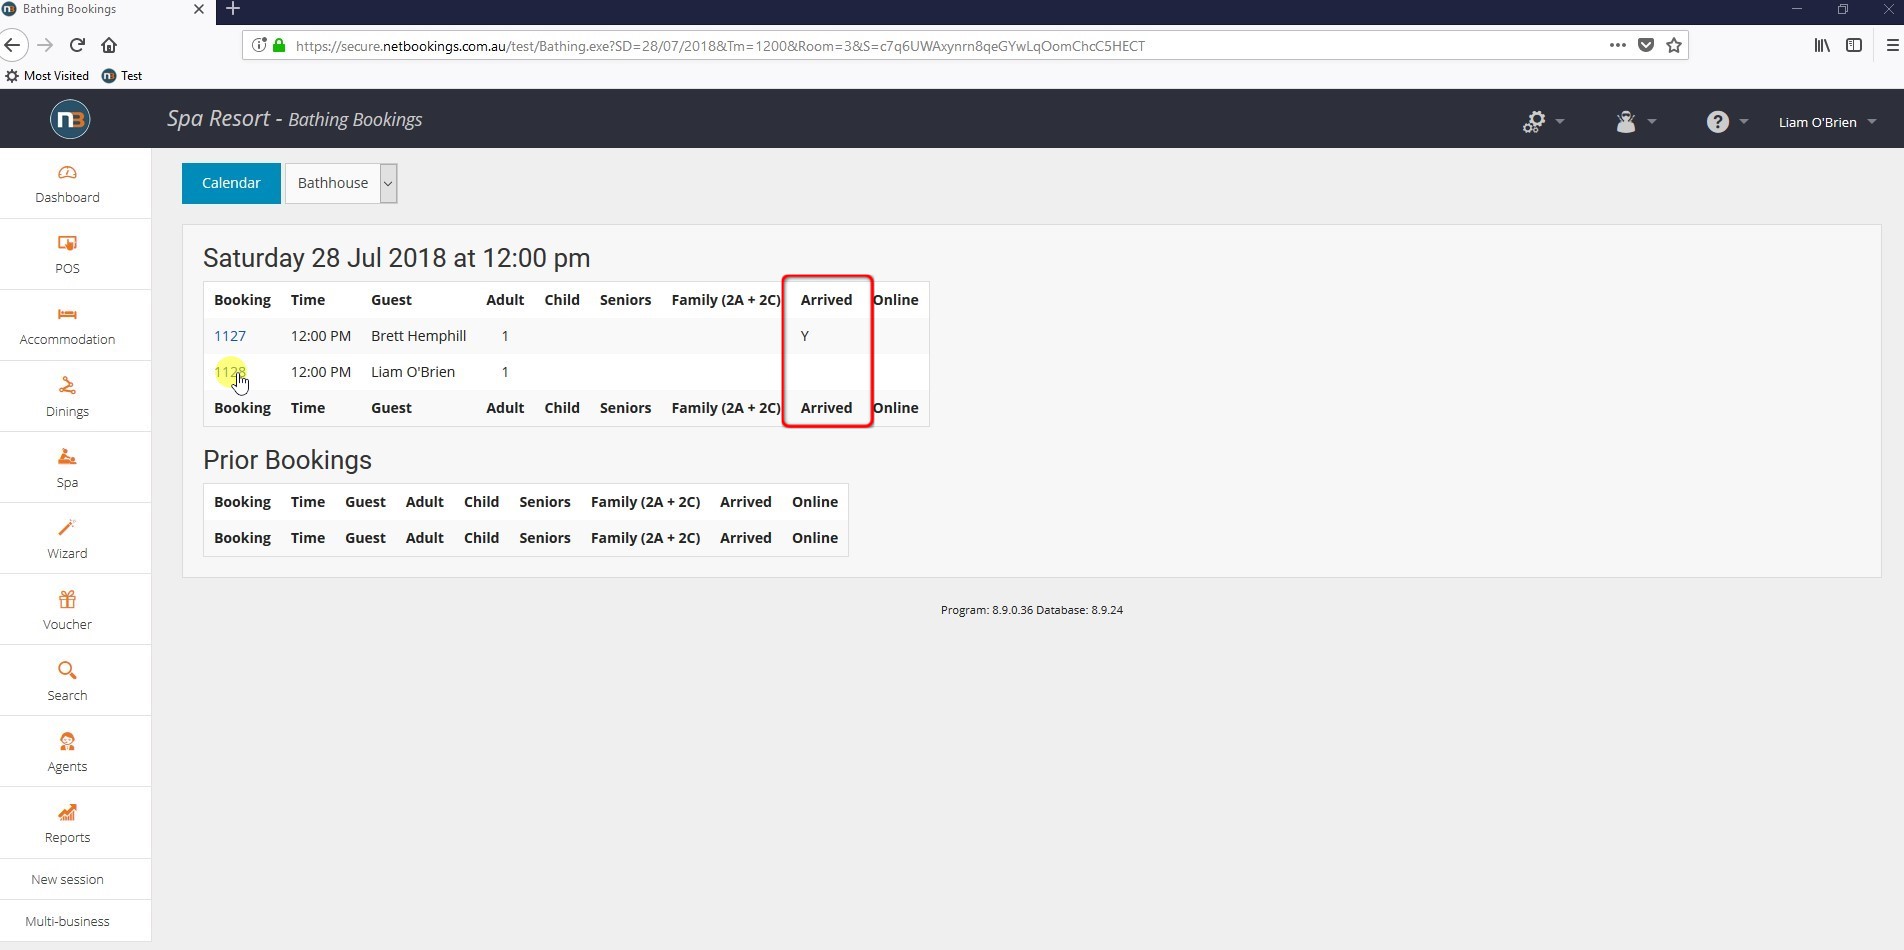
Task: Open the help question mark menu
Action: 1727,122
